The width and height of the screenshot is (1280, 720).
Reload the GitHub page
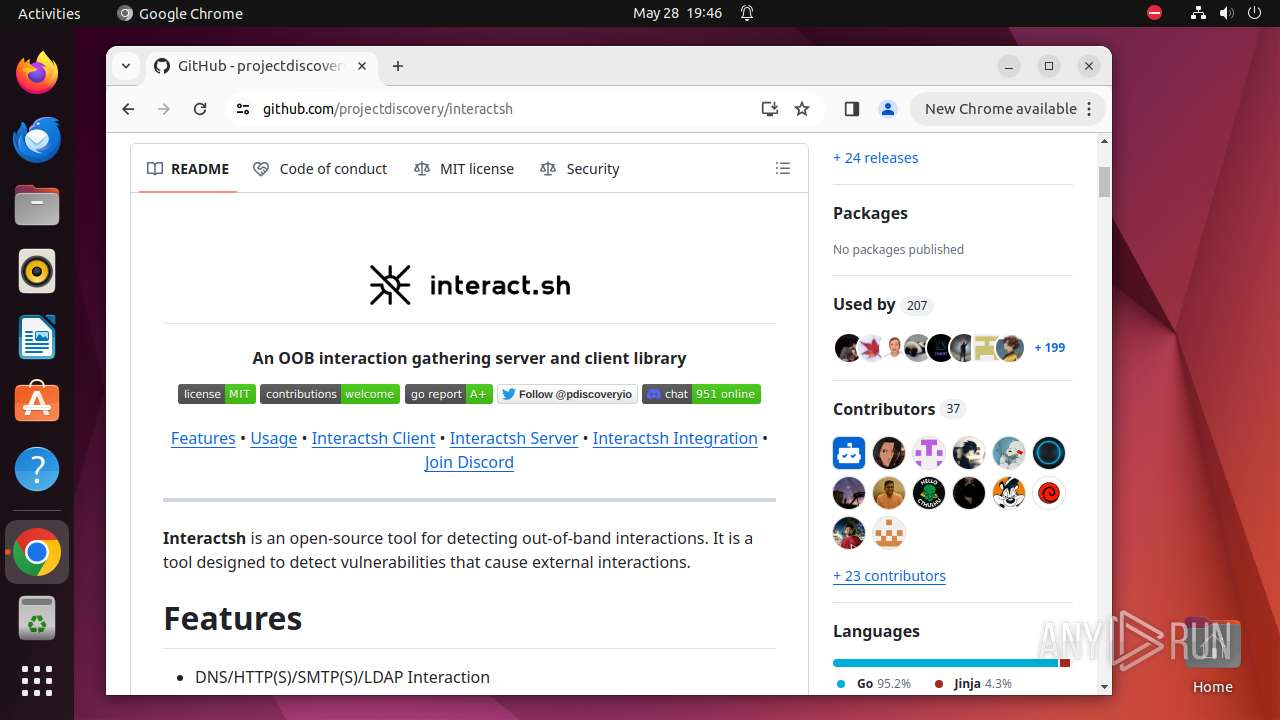(200, 109)
